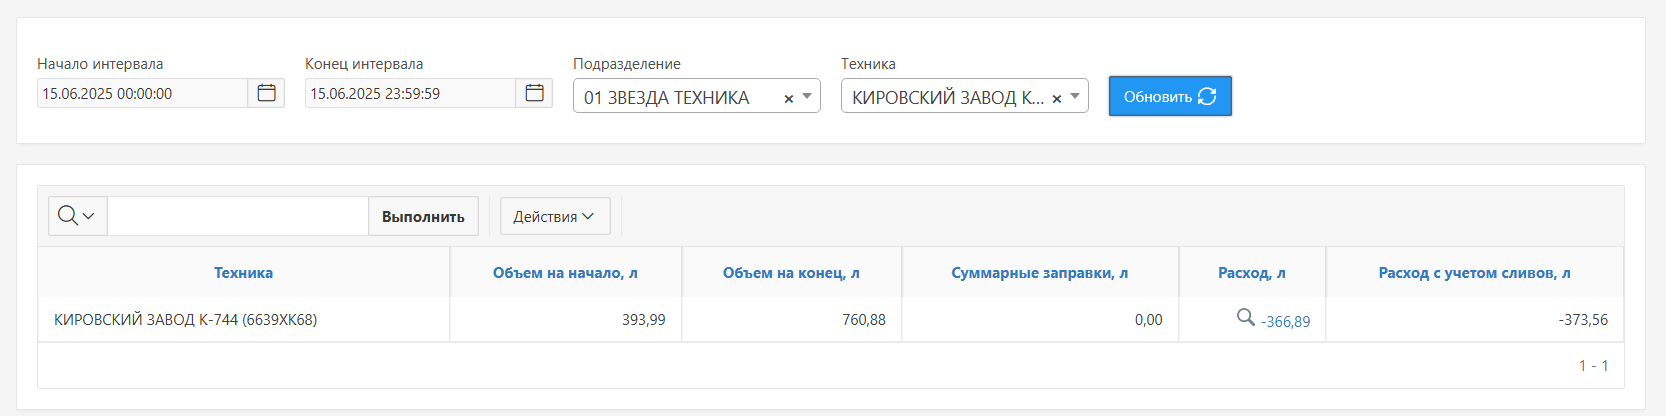Expand the Подразделение dropdown arrow
The width and height of the screenshot is (1666, 416).
807,97
